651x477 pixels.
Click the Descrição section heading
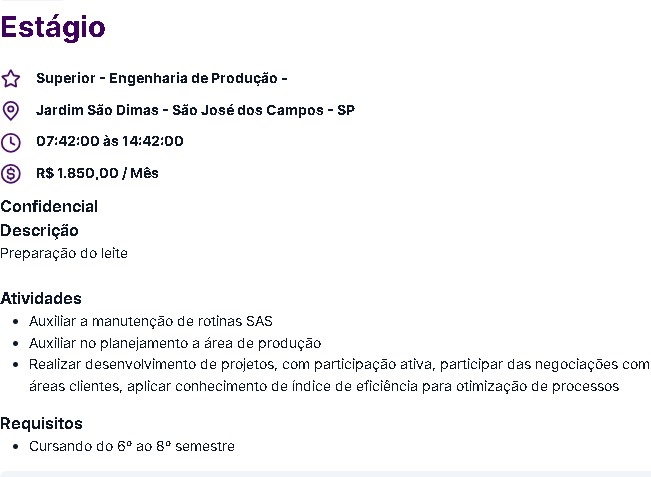(39, 231)
